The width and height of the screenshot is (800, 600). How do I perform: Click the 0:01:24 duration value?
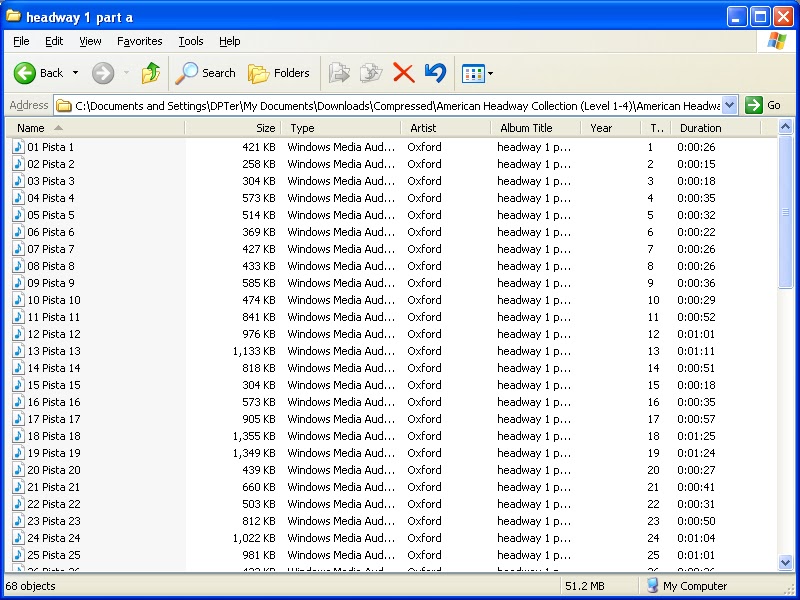tap(696, 453)
